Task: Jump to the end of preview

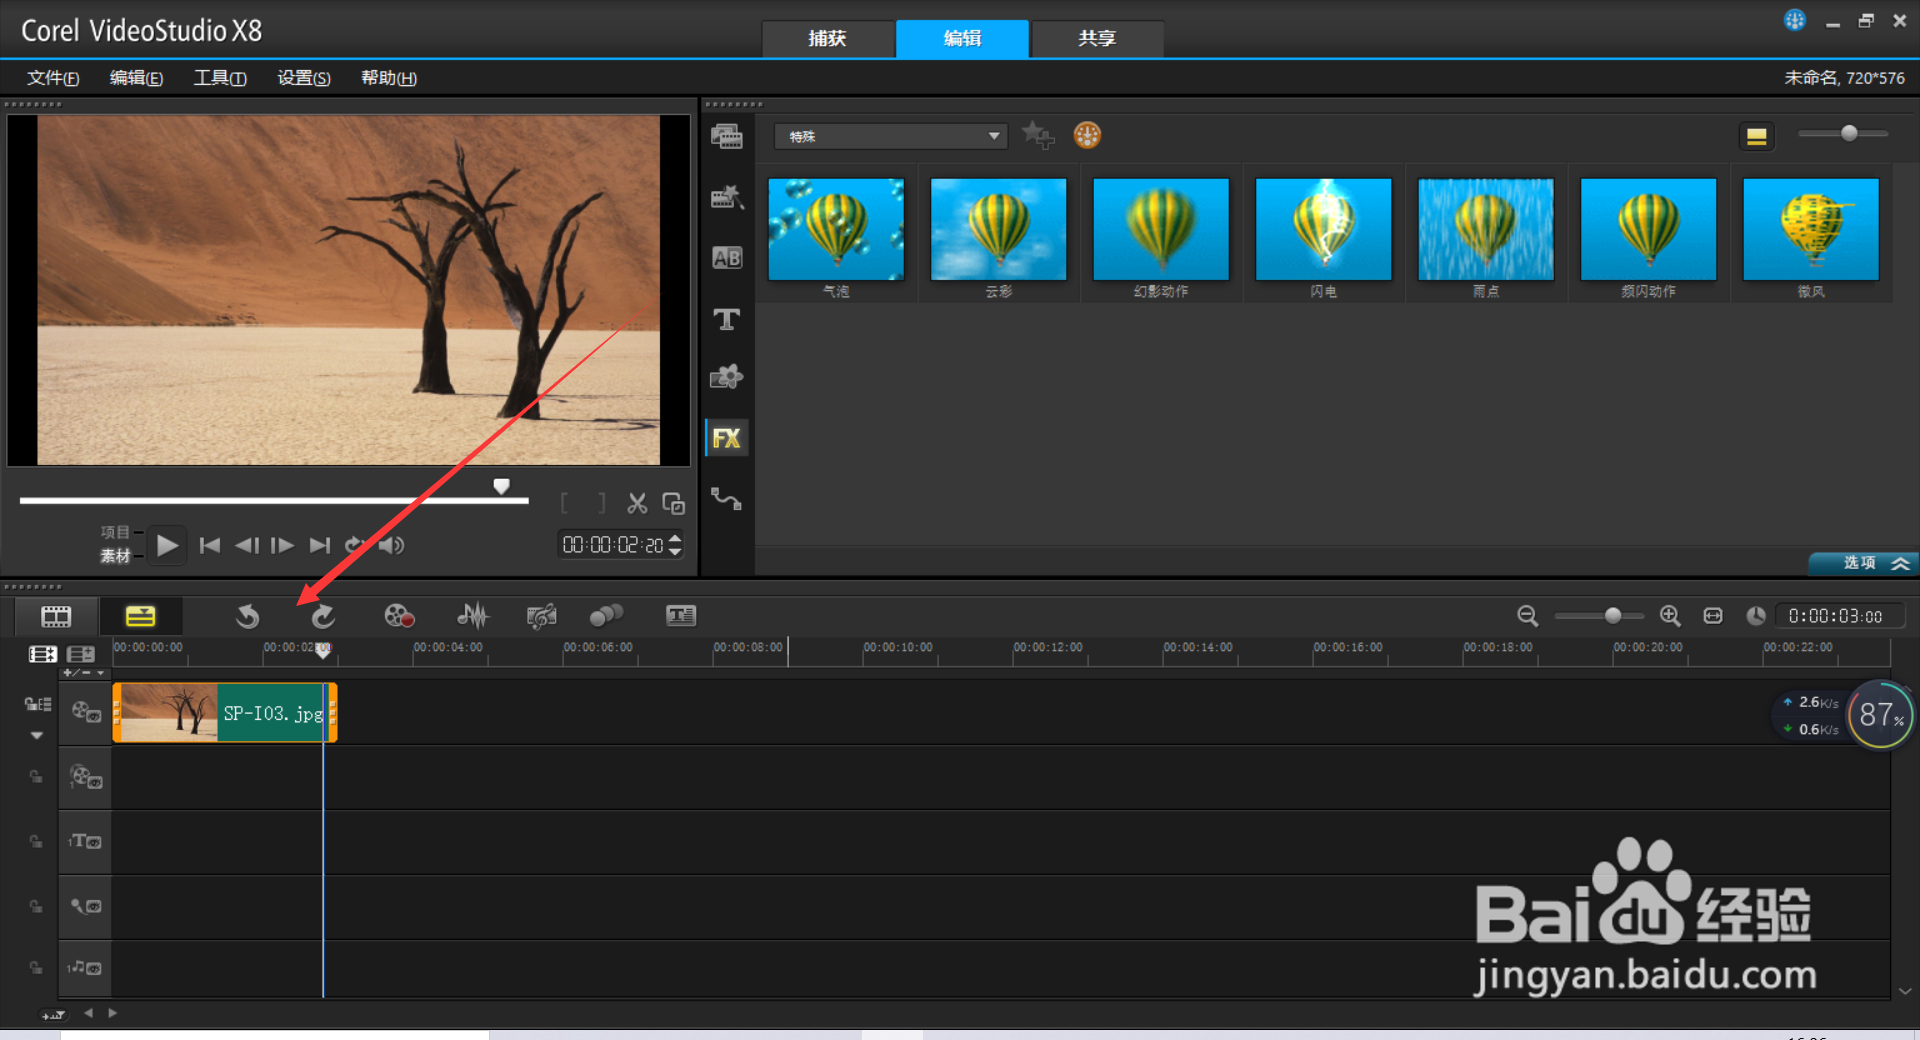Action: tap(320, 545)
